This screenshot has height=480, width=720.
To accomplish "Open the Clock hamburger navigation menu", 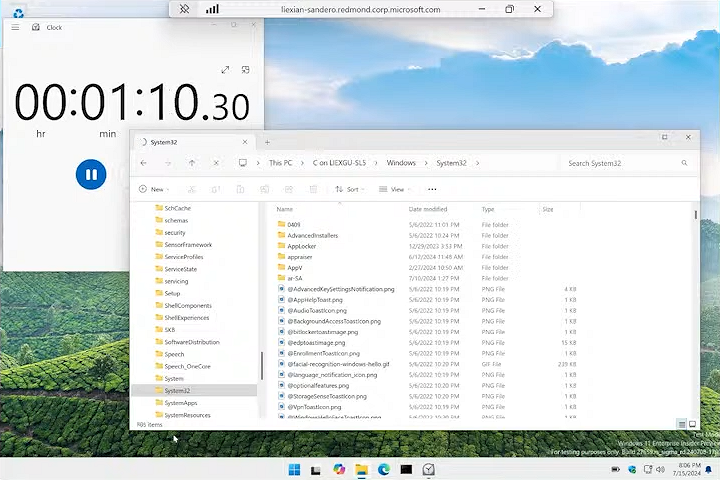I will [x=15, y=27].
